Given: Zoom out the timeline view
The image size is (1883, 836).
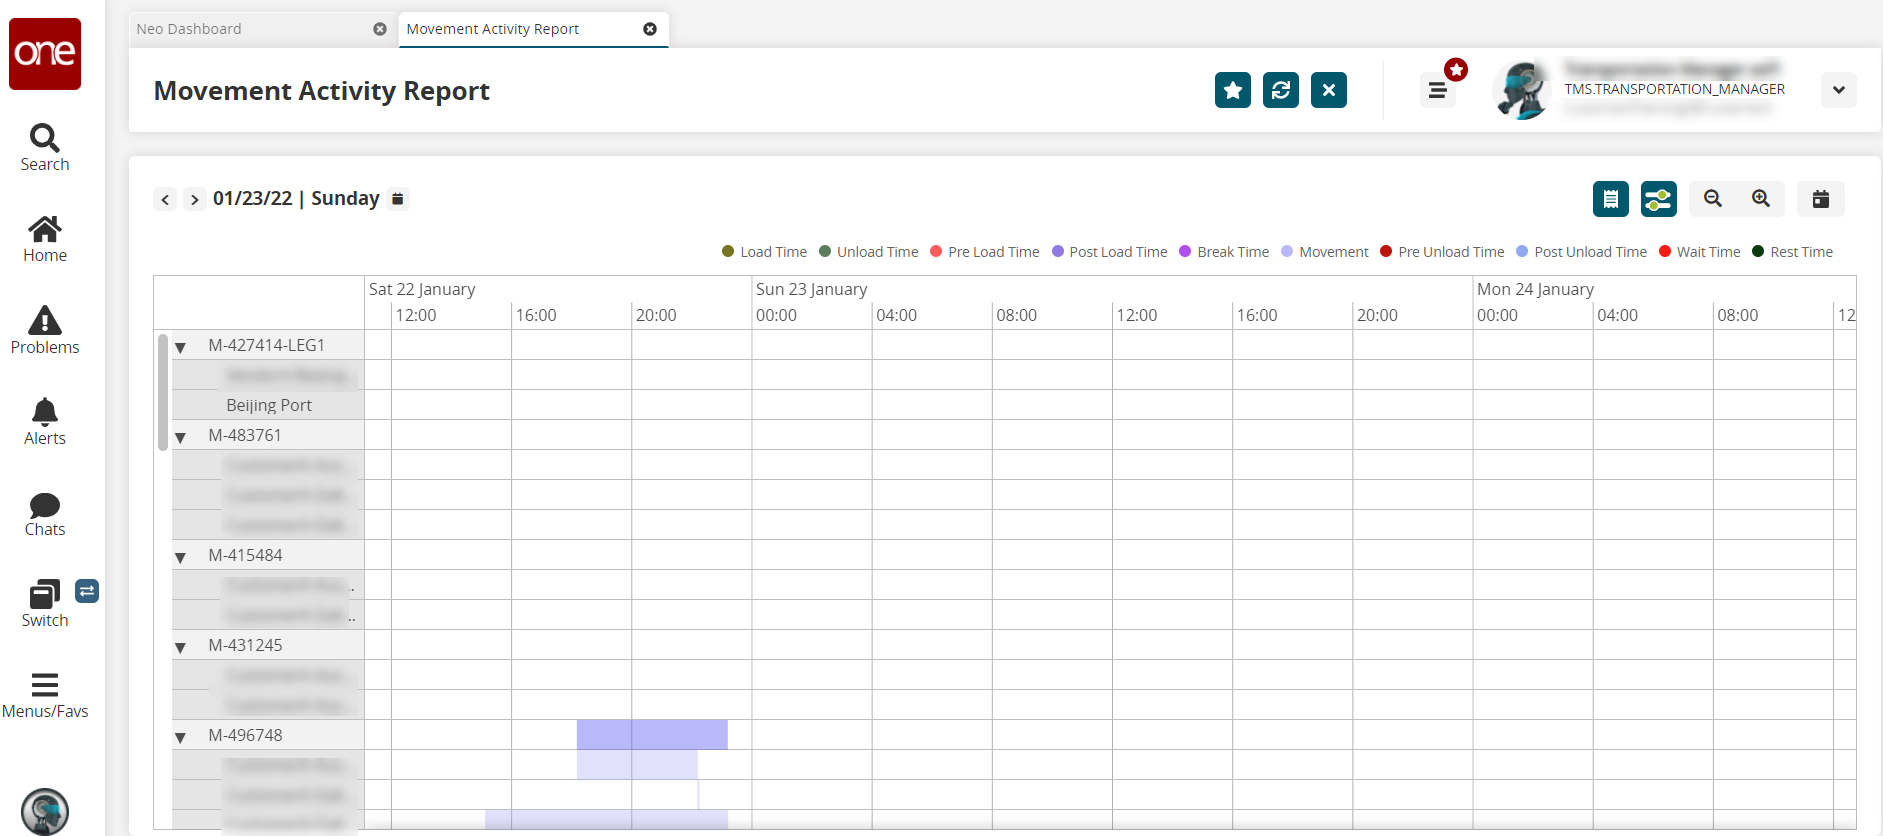Looking at the screenshot, I should coord(1713,199).
